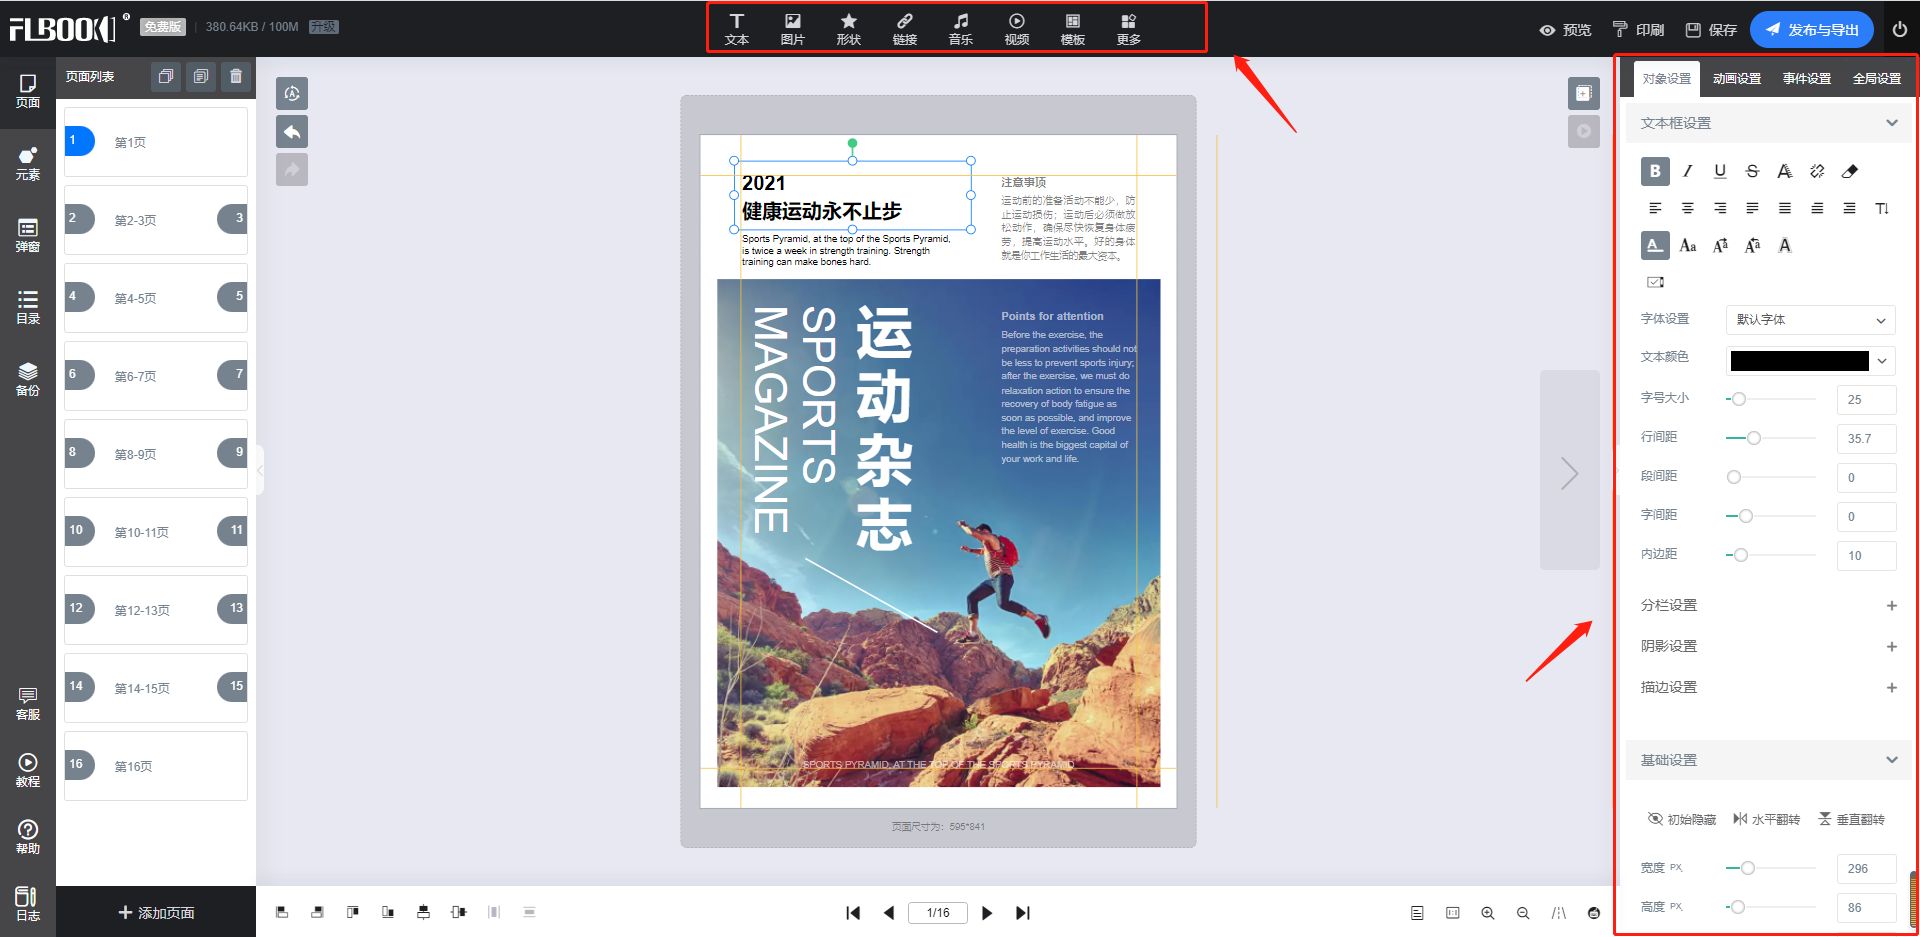Toggle 水平翻转 horizontal flip
Viewport: 1920px width, 937px height.
1766,819
